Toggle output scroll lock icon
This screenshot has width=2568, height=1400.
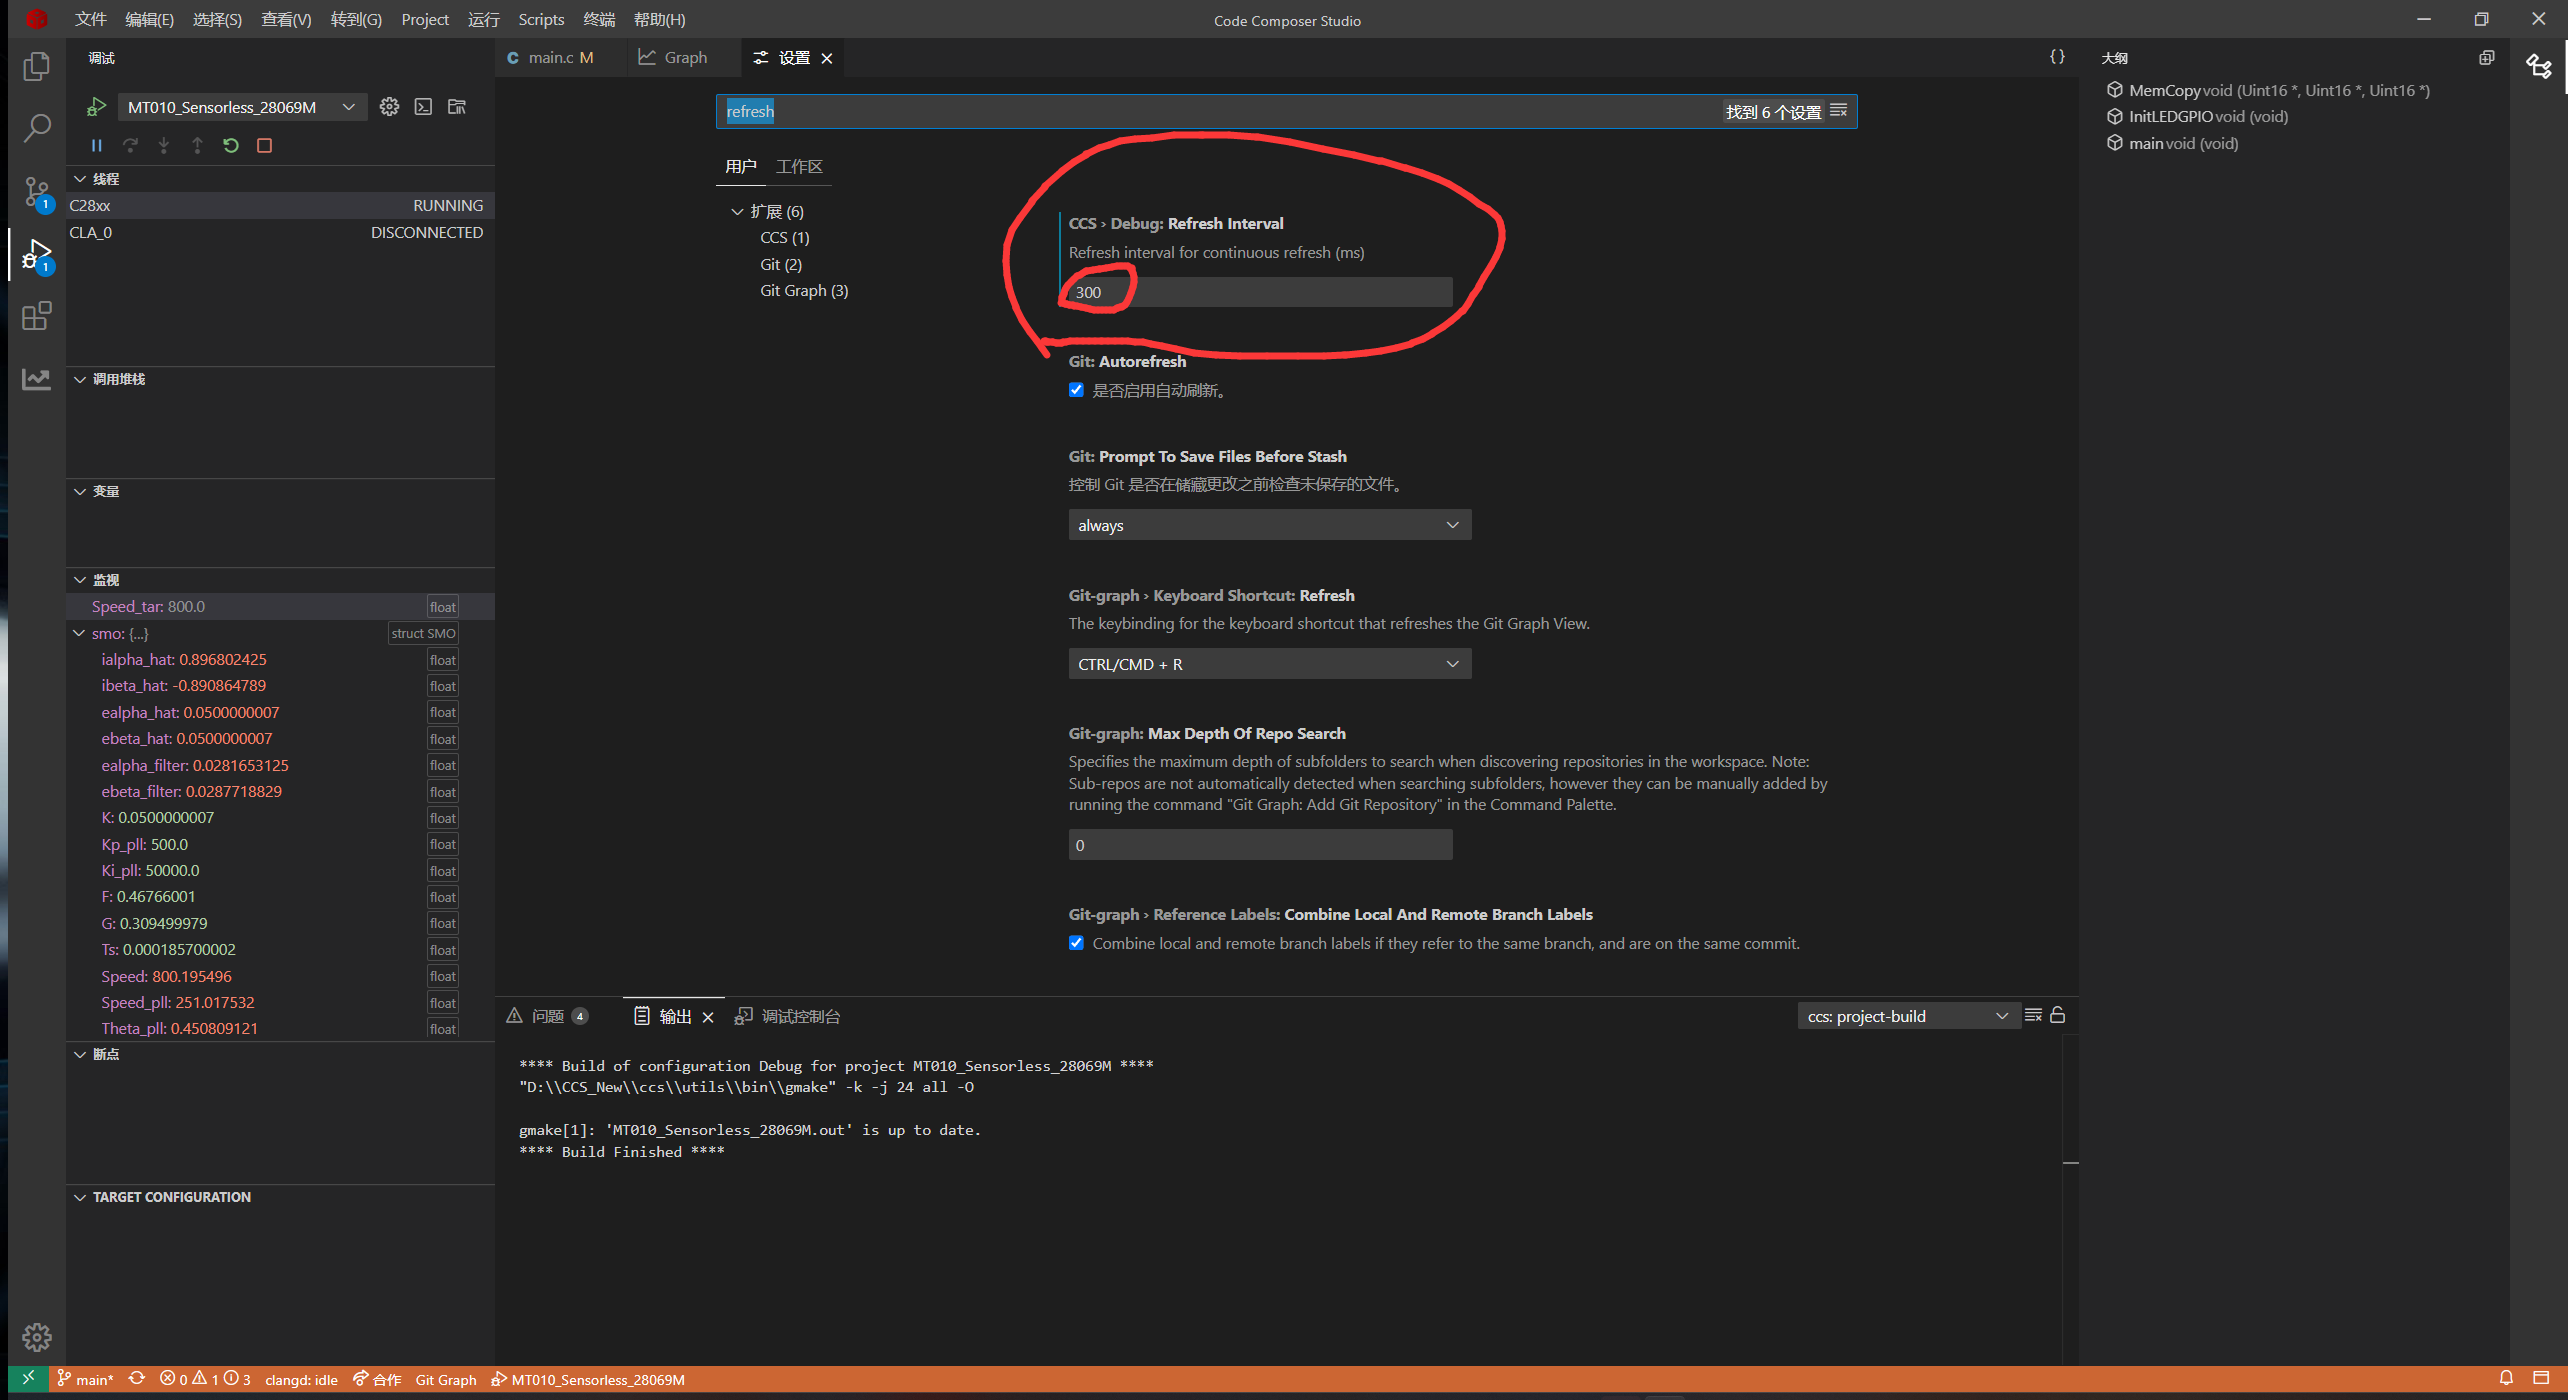pos(2058,1015)
